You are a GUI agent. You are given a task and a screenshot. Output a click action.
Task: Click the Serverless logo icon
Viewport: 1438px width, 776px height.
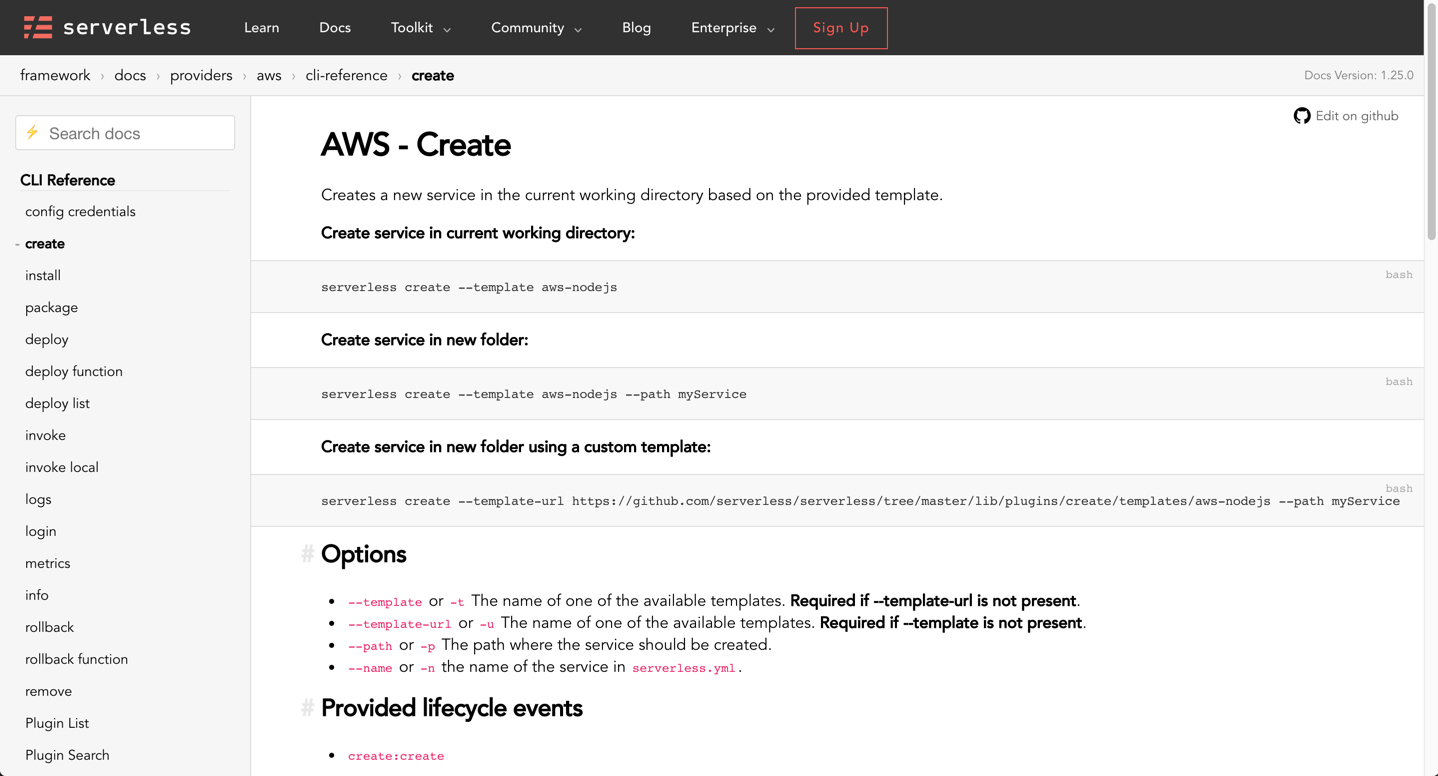pyautogui.click(x=38, y=28)
